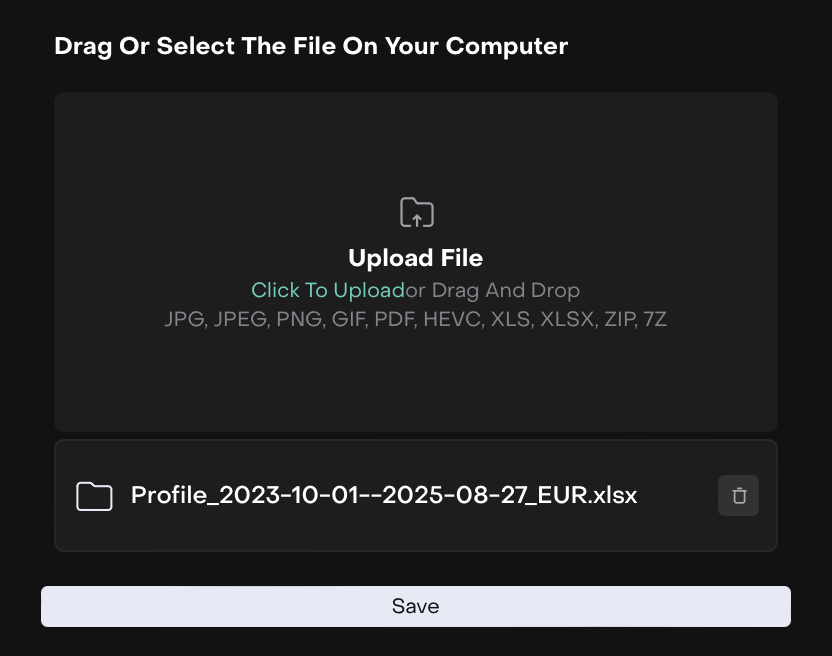Select the Profile_2023-10-01--2025-08-27_EUR.xlsx file name
The height and width of the screenshot is (656, 832).
[x=384, y=496]
